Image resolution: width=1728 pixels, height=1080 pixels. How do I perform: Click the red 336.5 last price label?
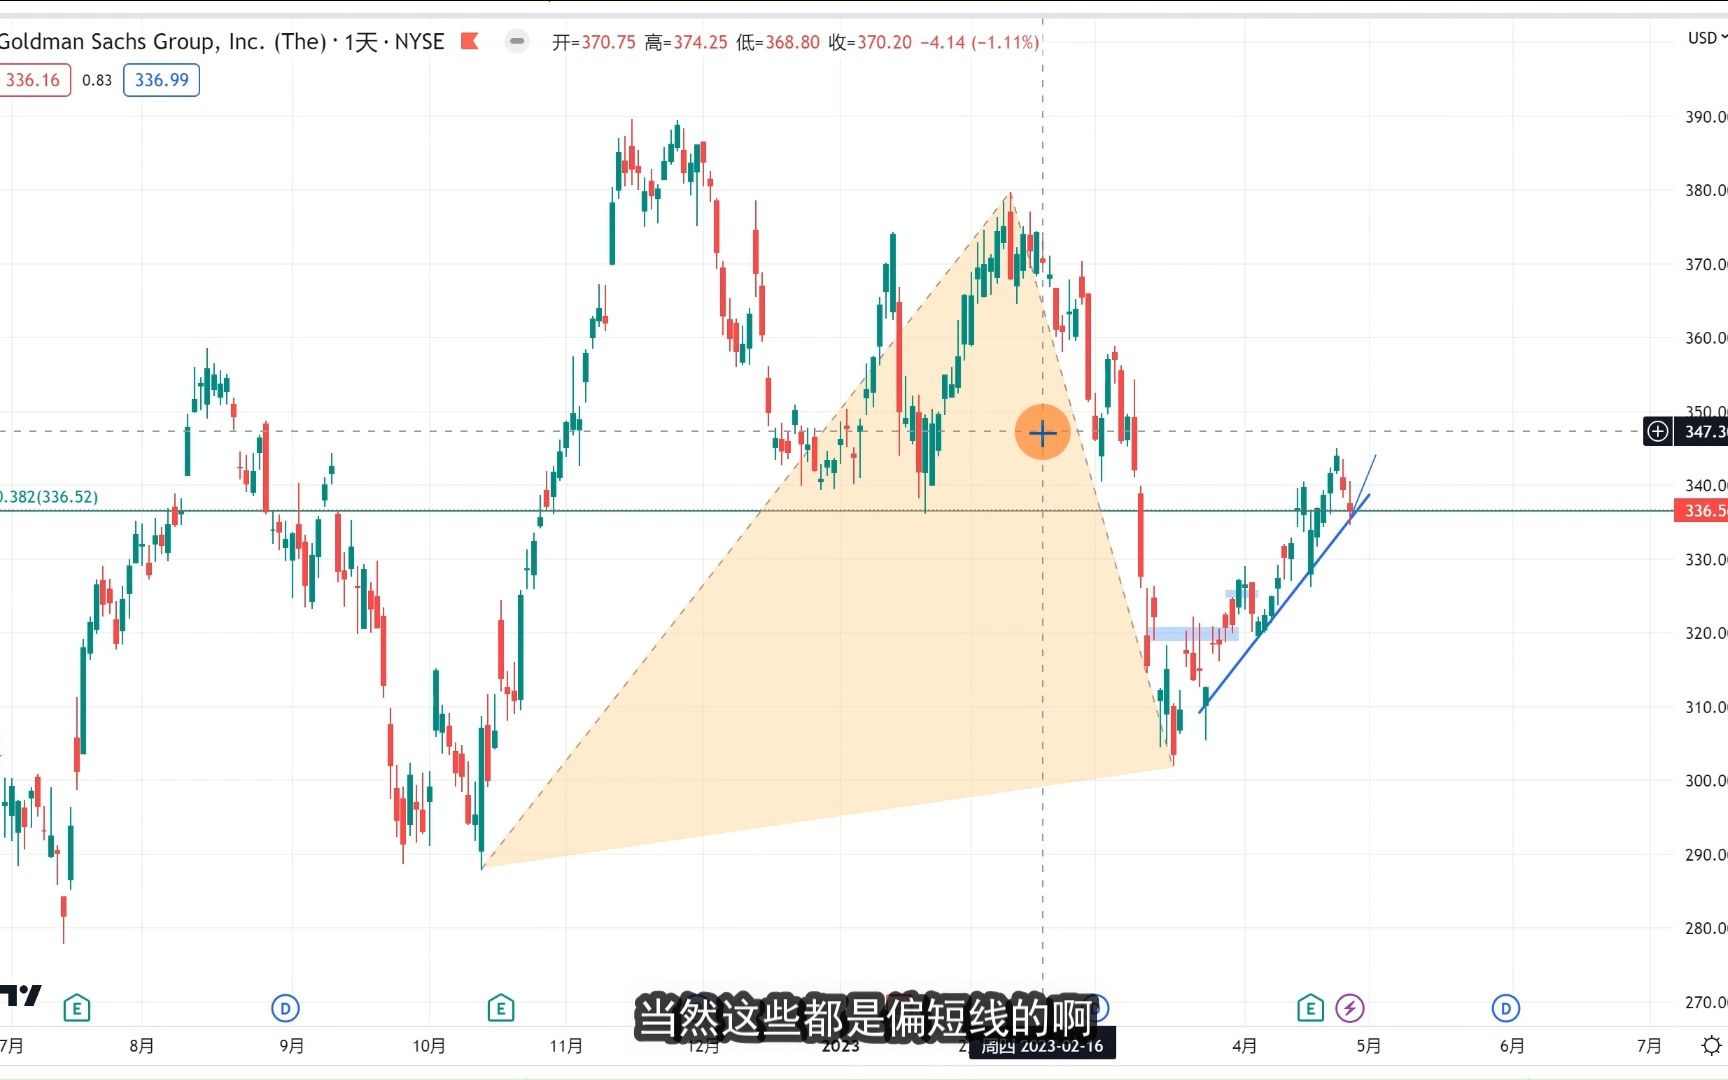[x=1702, y=511]
